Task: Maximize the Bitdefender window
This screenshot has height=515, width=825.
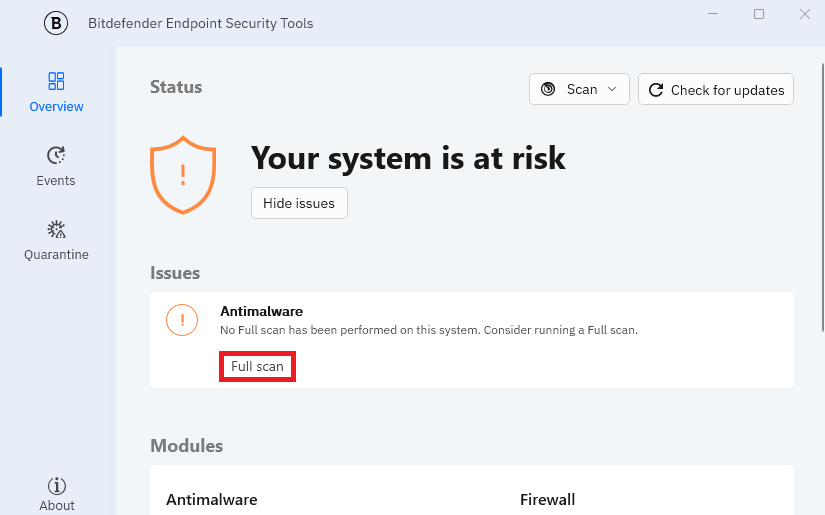Action: pyautogui.click(x=759, y=14)
